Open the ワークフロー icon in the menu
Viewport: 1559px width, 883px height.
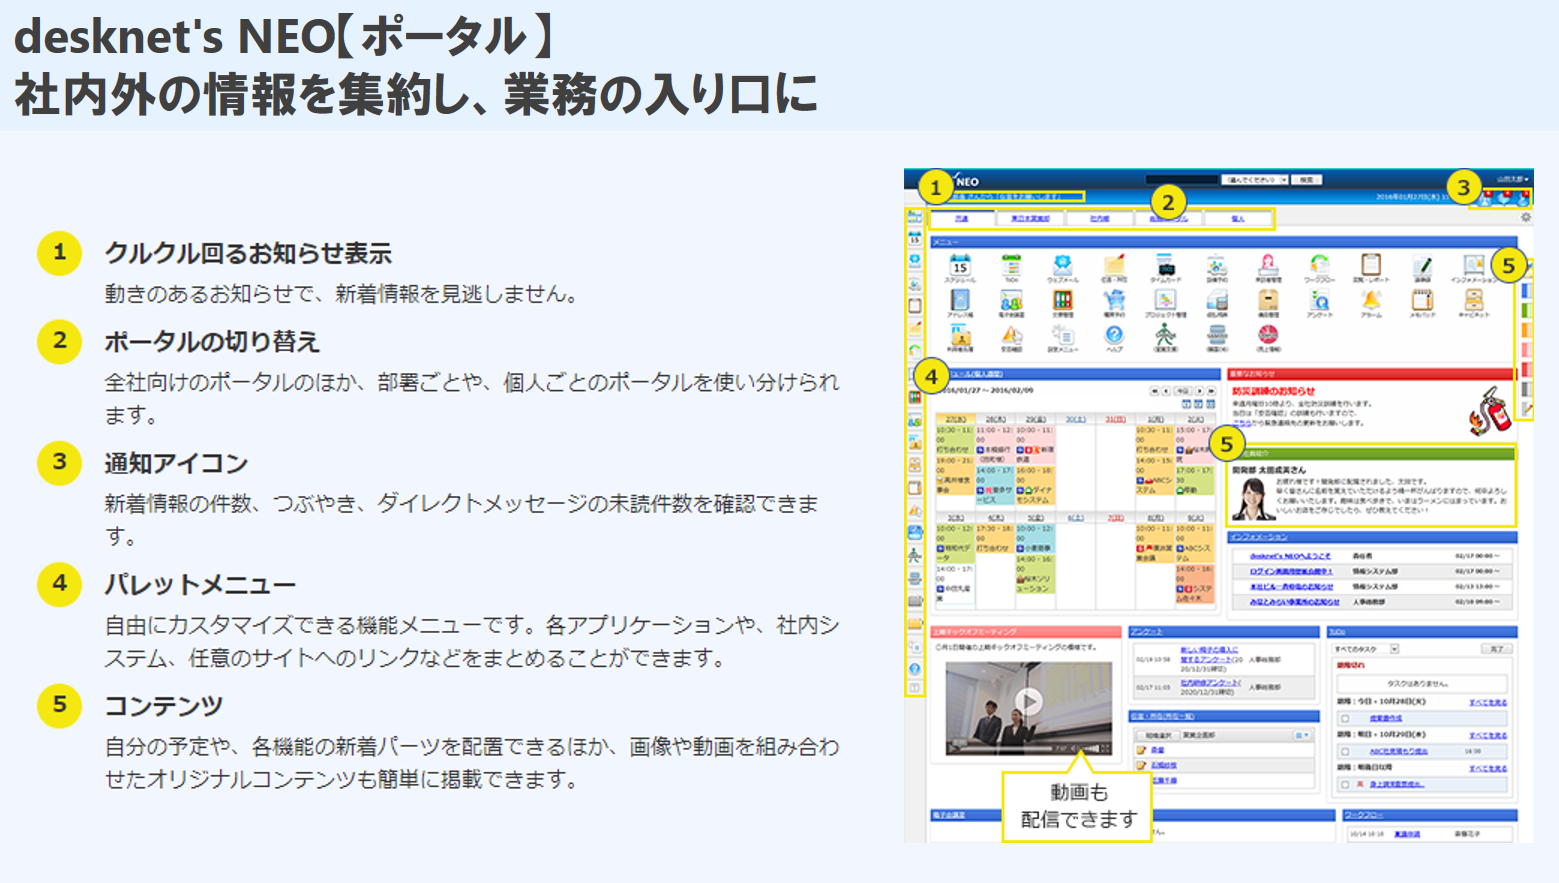point(1319,267)
